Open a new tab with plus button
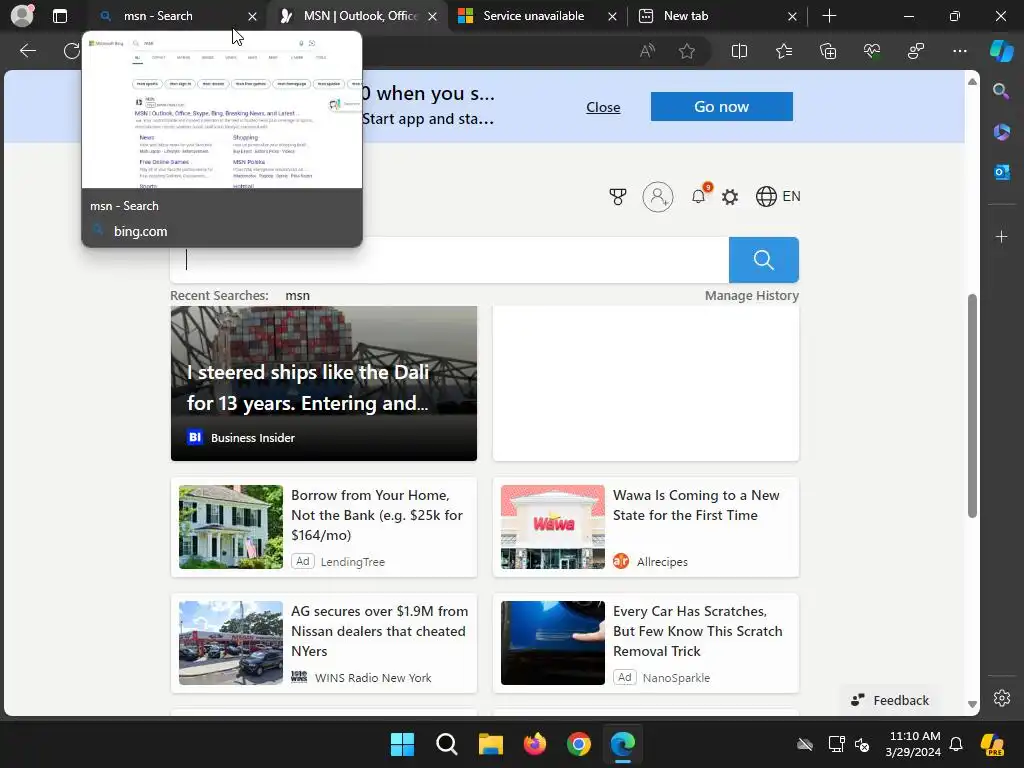This screenshot has width=1024, height=768. (829, 16)
